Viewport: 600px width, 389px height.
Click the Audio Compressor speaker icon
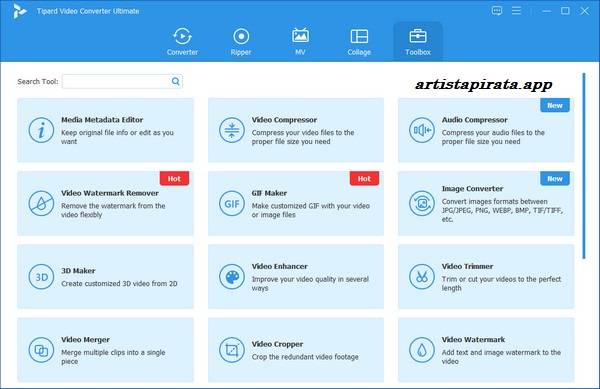[422, 130]
